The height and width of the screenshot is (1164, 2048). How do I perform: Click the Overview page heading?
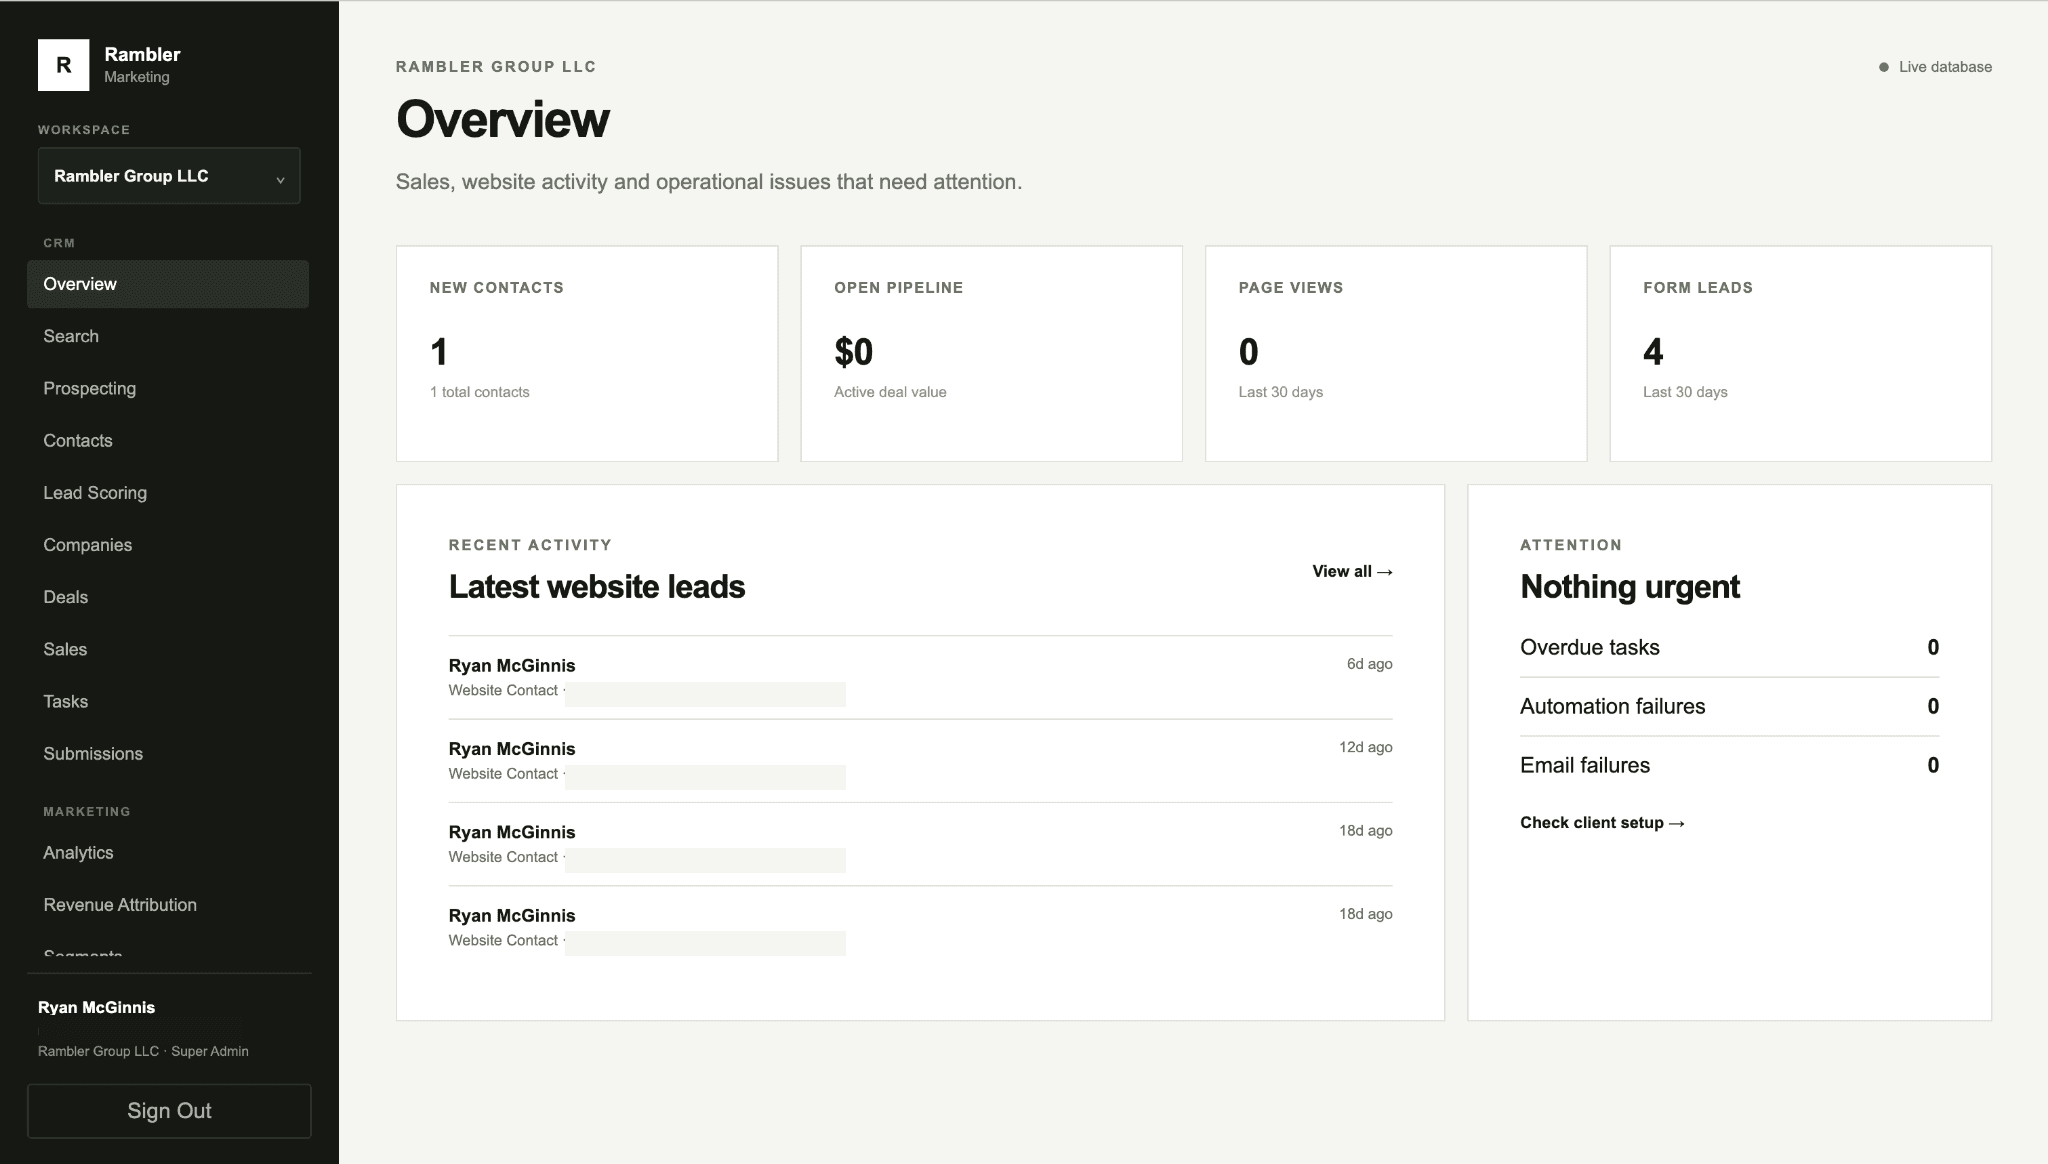pos(502,119)
